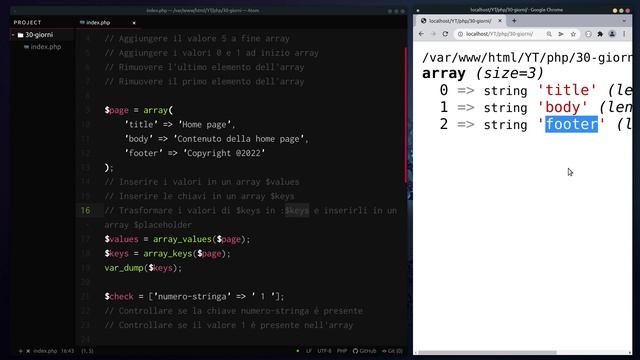Open Git (0) panel from status bar

click(x=392, y=351)
